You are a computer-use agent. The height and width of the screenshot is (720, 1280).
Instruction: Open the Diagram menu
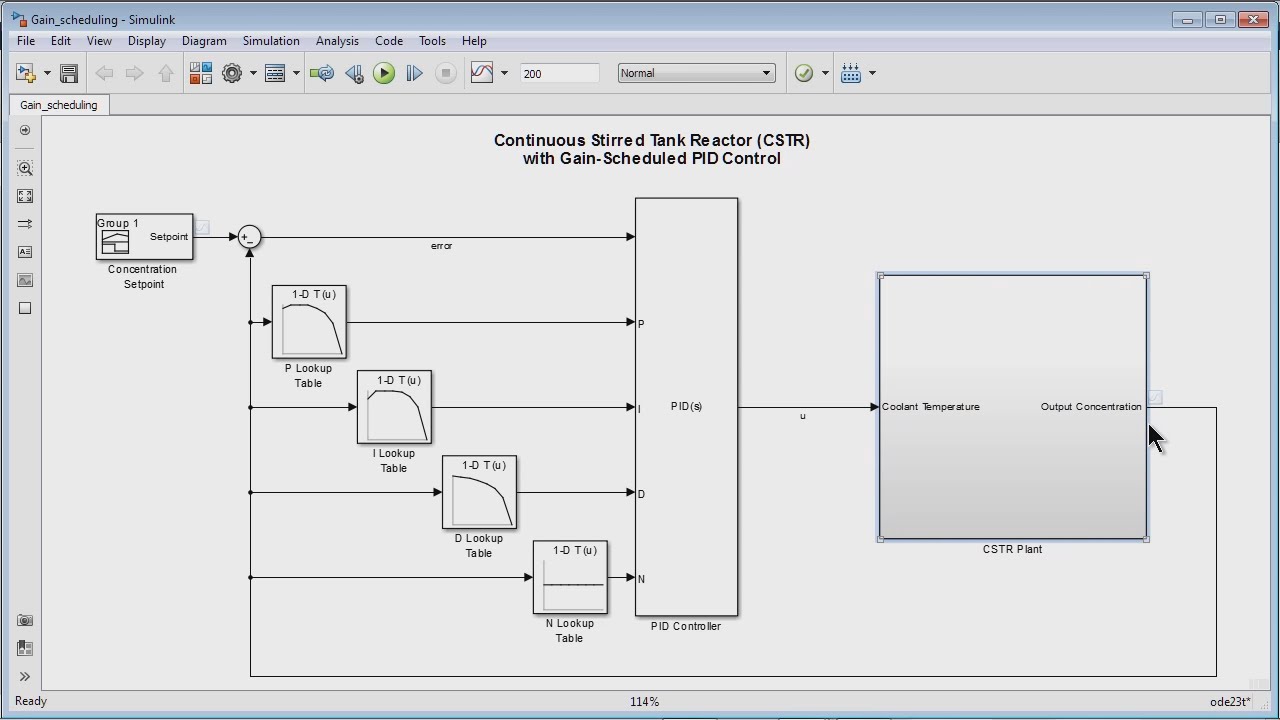click(204, 41)
